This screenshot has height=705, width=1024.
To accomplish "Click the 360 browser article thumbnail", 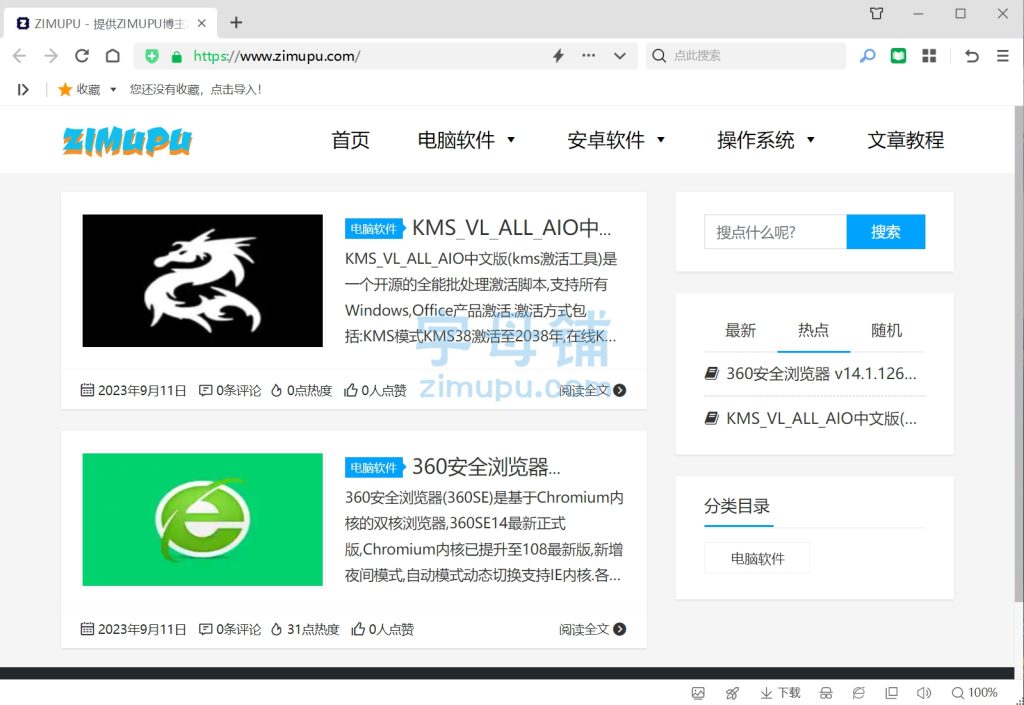I will tap(202, 520).
